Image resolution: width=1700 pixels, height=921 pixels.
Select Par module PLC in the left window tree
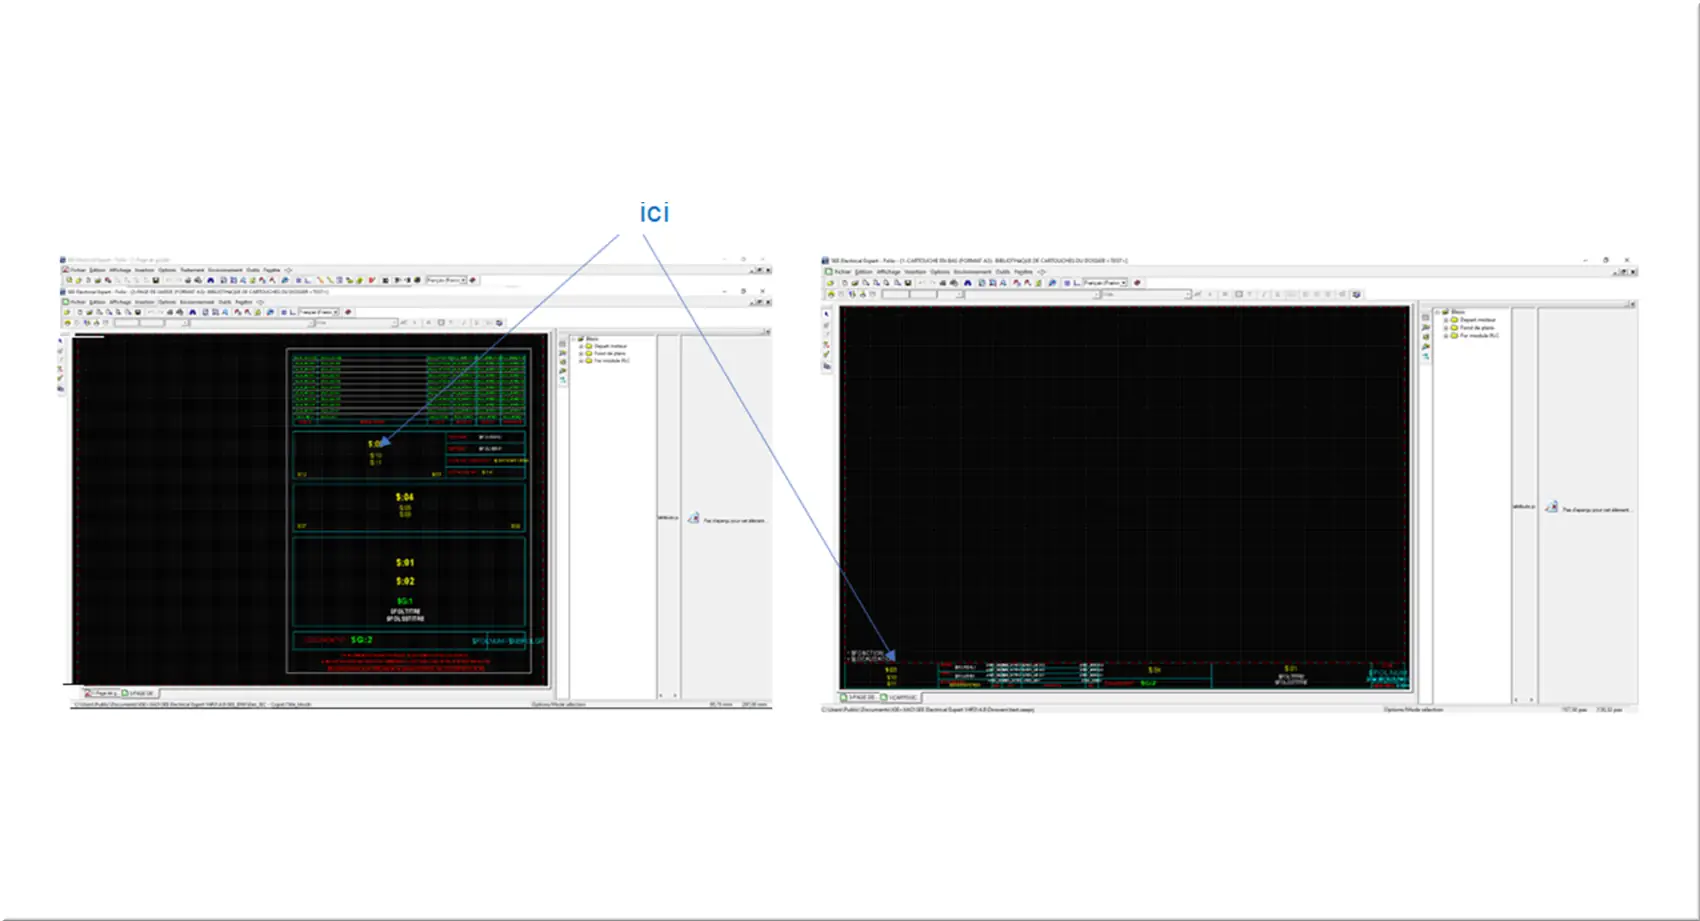coord(612,361)
